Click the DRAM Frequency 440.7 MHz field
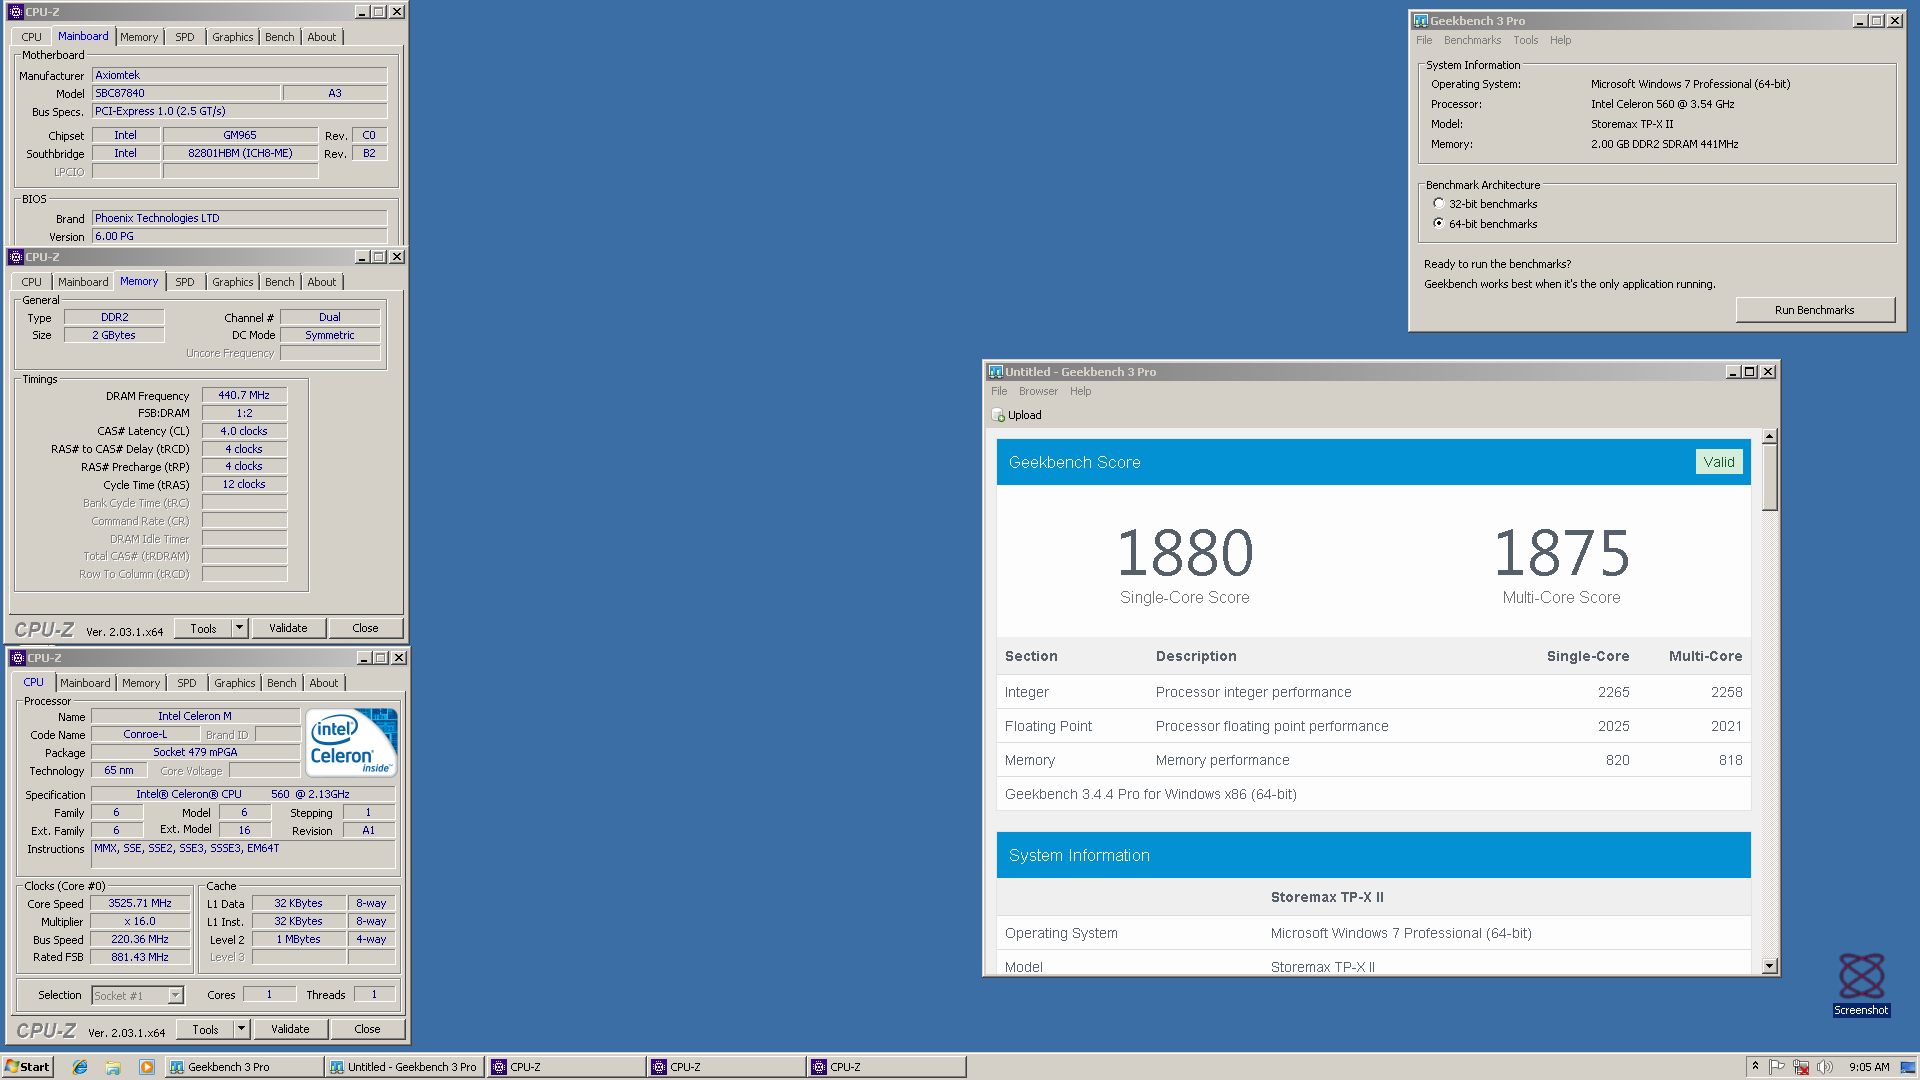The width and height of the screenshot is (1920, 1080). pos(244,395)
